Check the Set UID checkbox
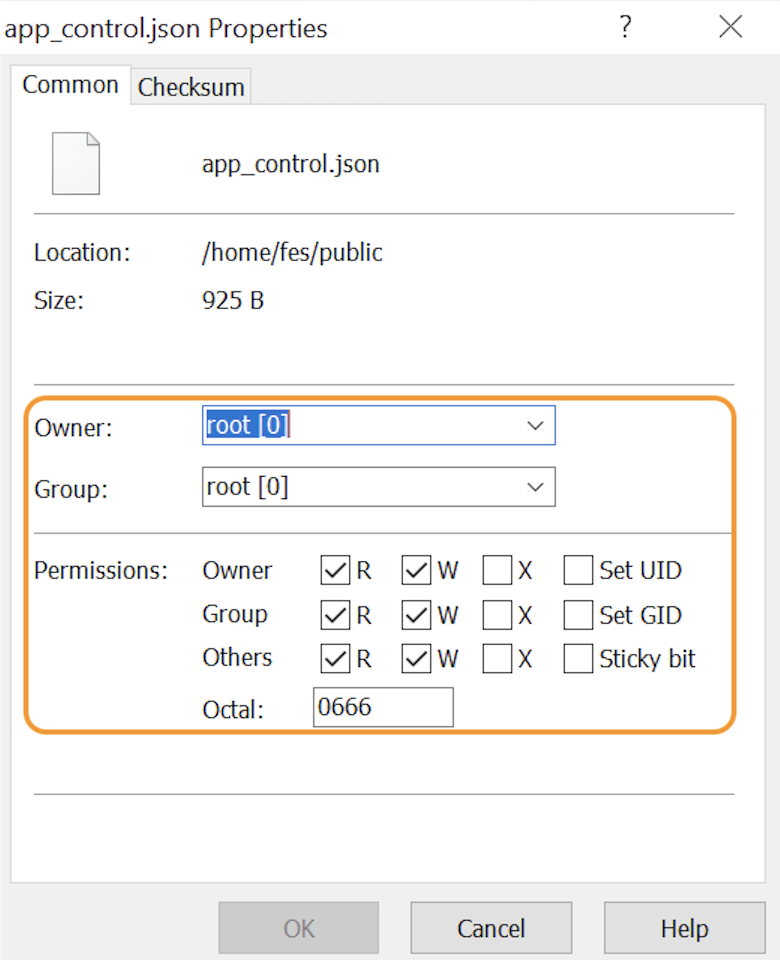780x960 pixels. (x=578, y=571)
